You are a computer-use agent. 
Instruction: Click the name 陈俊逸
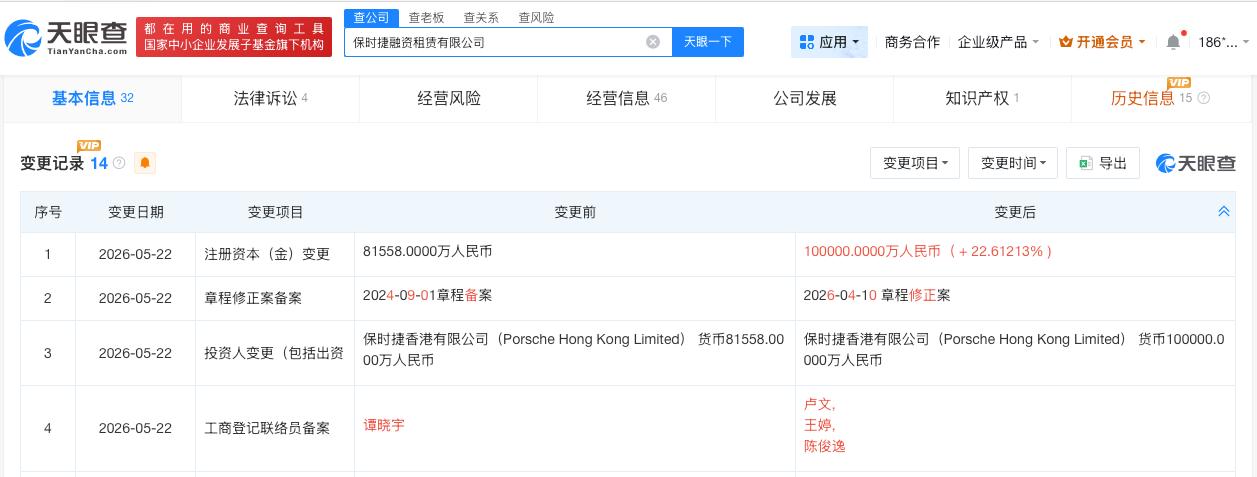824,446
